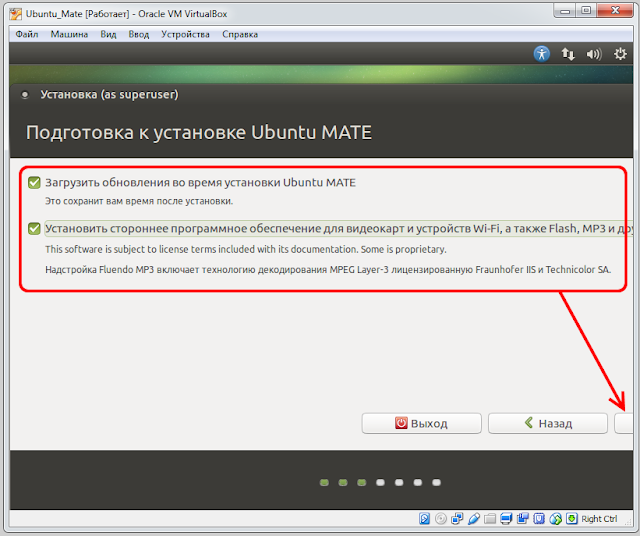Click the 'Подготовка к установке Ubuntu MATE' heading

(199, 133)
